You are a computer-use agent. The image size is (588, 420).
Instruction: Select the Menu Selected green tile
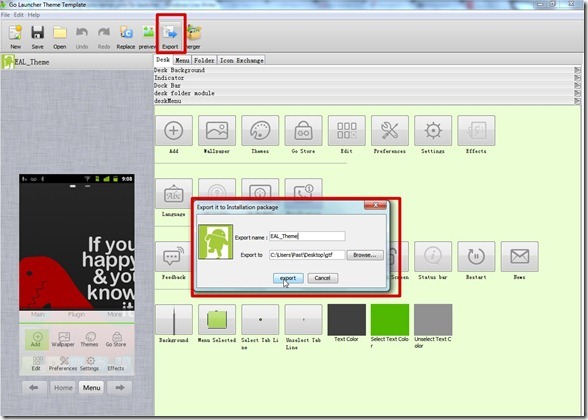click(217, 320)
